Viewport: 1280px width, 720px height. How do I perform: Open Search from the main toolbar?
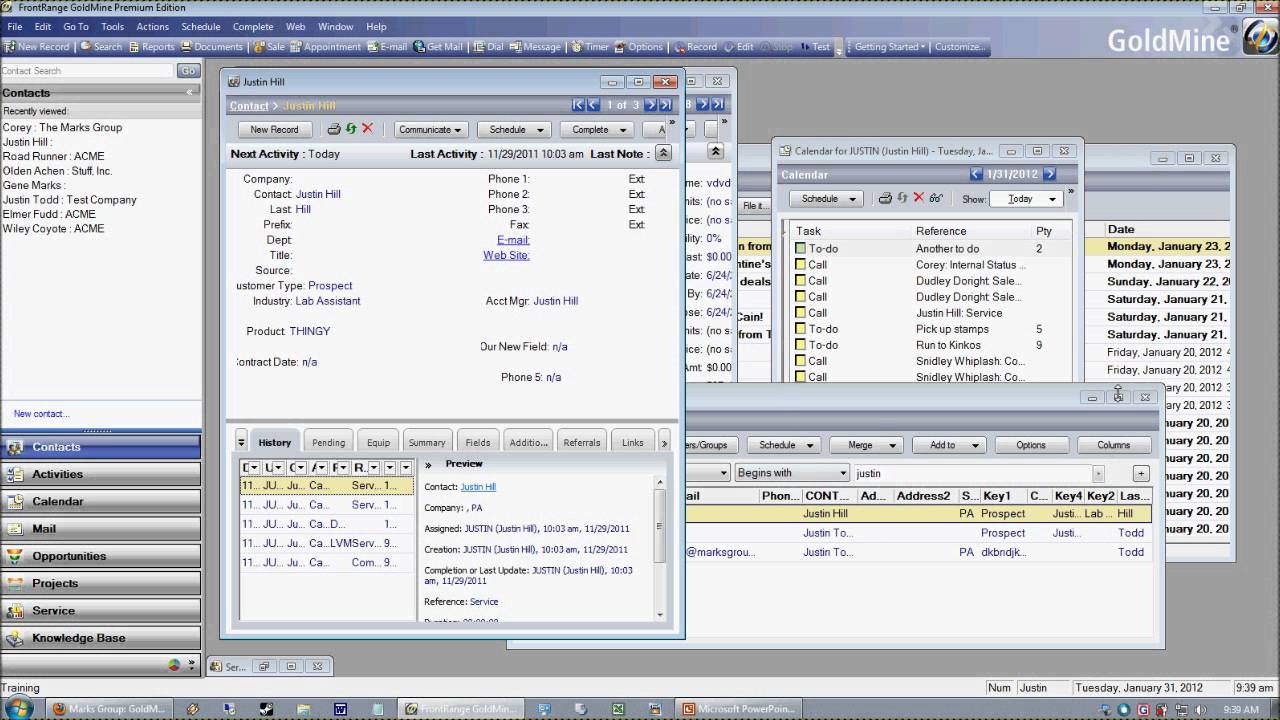(x=101, y=47)
